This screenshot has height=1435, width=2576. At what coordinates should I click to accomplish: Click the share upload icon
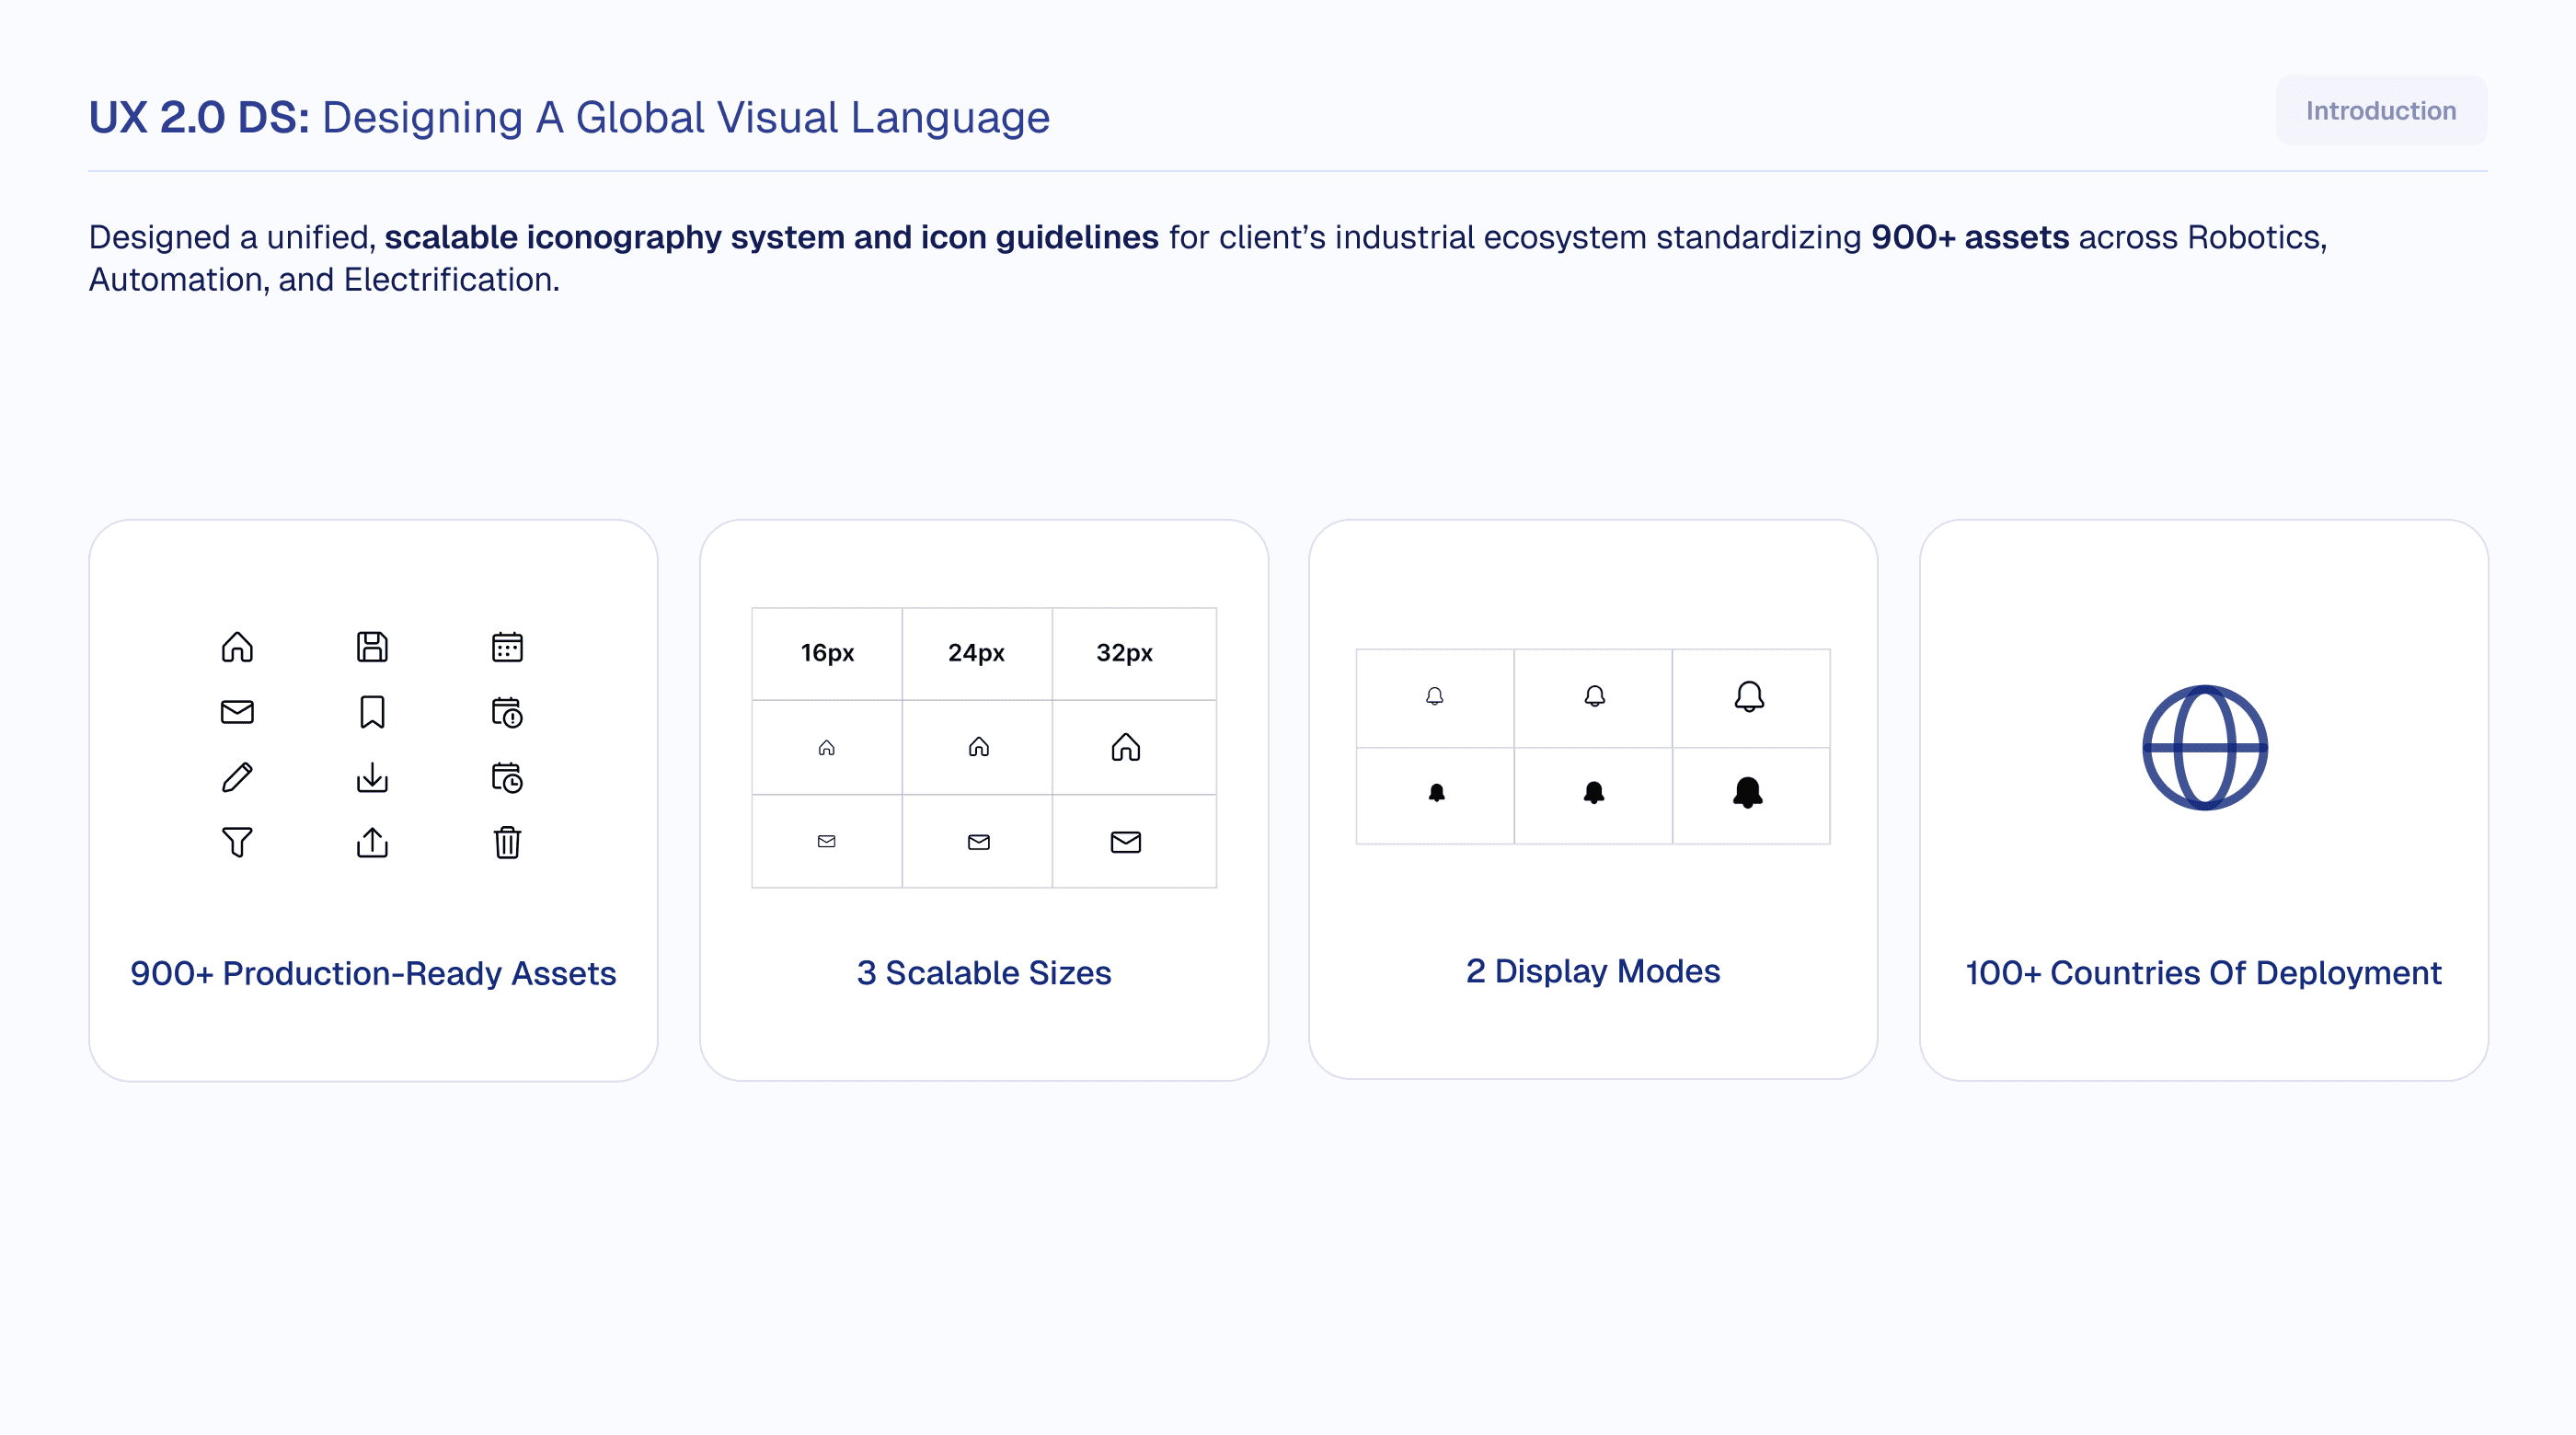(x=372, y=842)
